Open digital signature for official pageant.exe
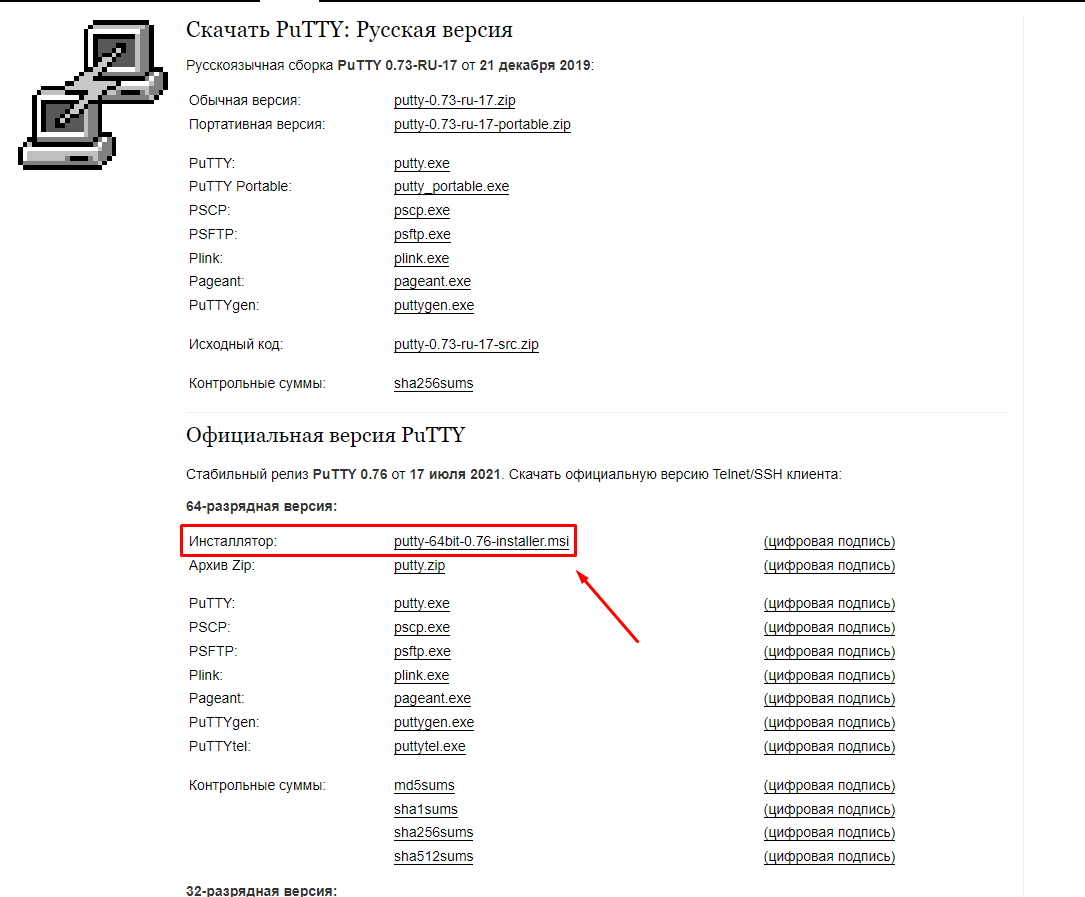Image resolution: width=1085 pixels, height=897 pixels. point(829,699)
